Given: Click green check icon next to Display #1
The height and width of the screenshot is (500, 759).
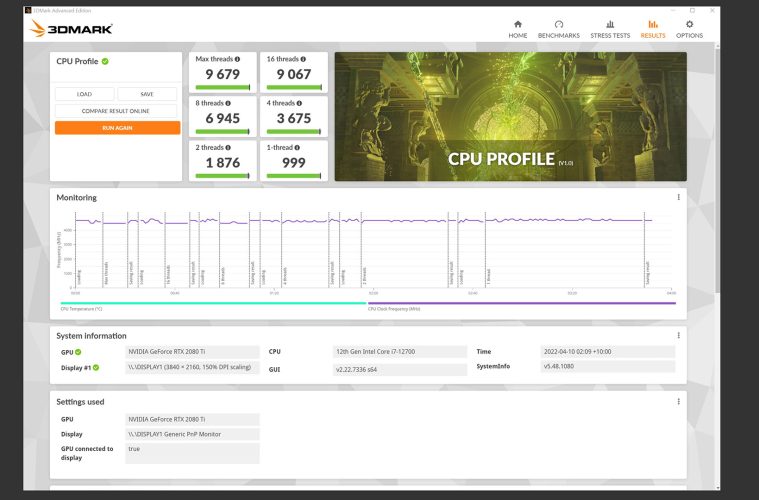Looking at the screenshot, I should coord(96,367).
